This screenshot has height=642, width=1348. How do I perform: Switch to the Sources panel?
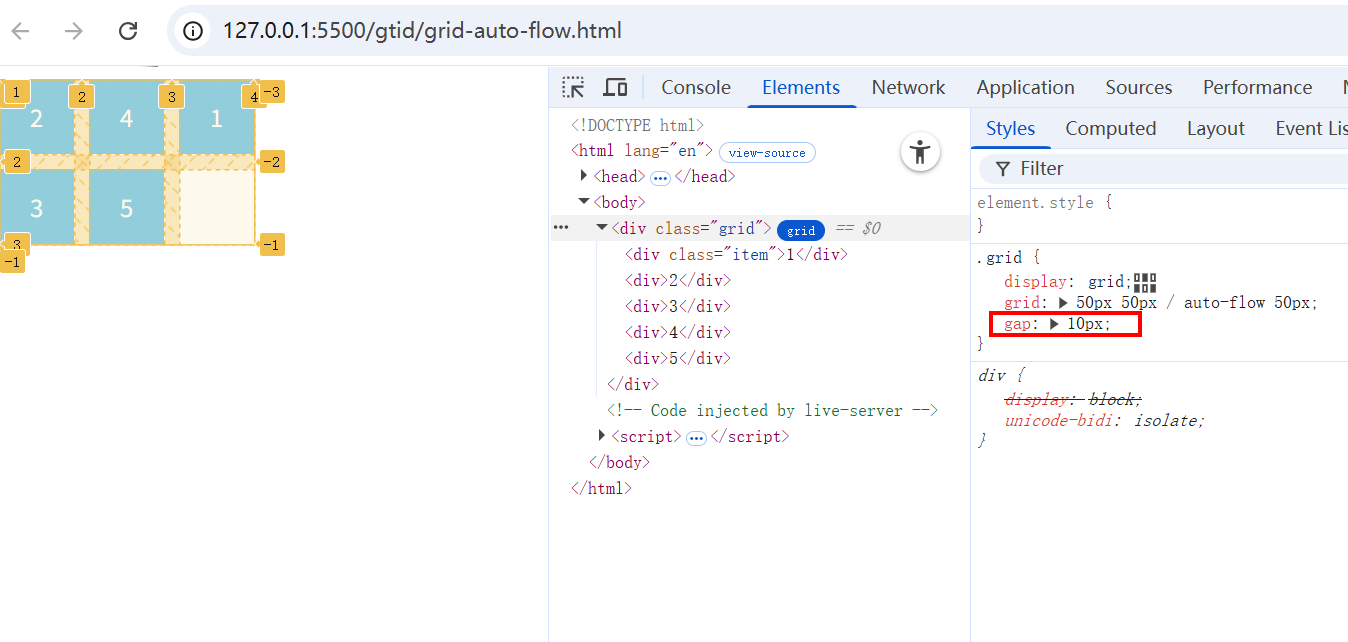click(x=1139, y=87)
